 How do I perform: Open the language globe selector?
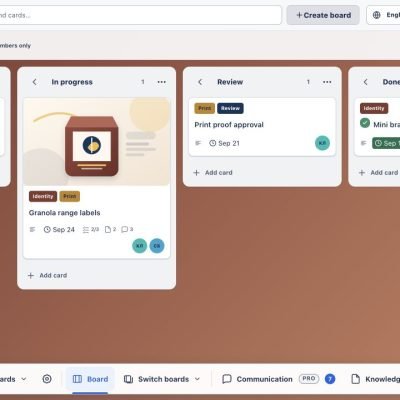click(x=383, y=15)
